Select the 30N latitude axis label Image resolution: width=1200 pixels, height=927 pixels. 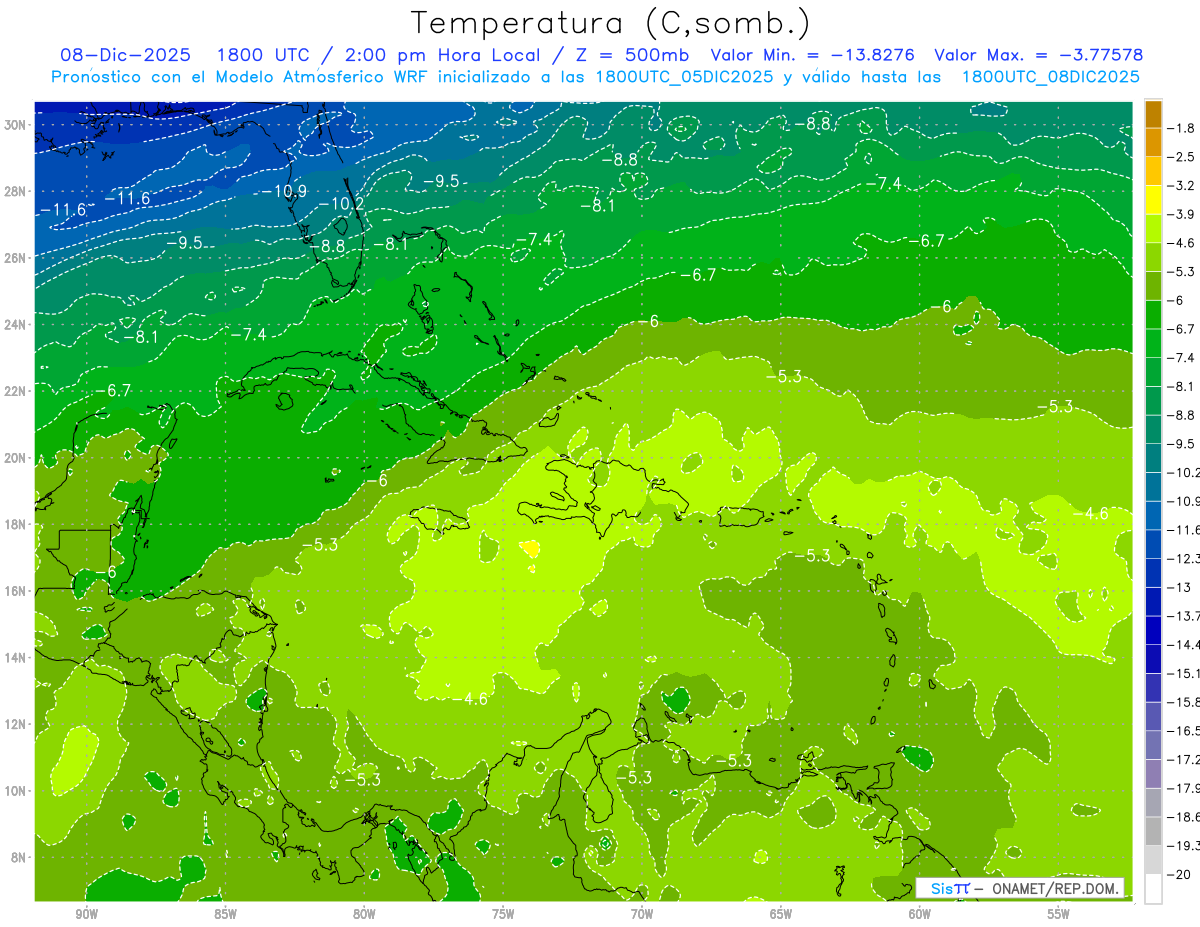15,125
